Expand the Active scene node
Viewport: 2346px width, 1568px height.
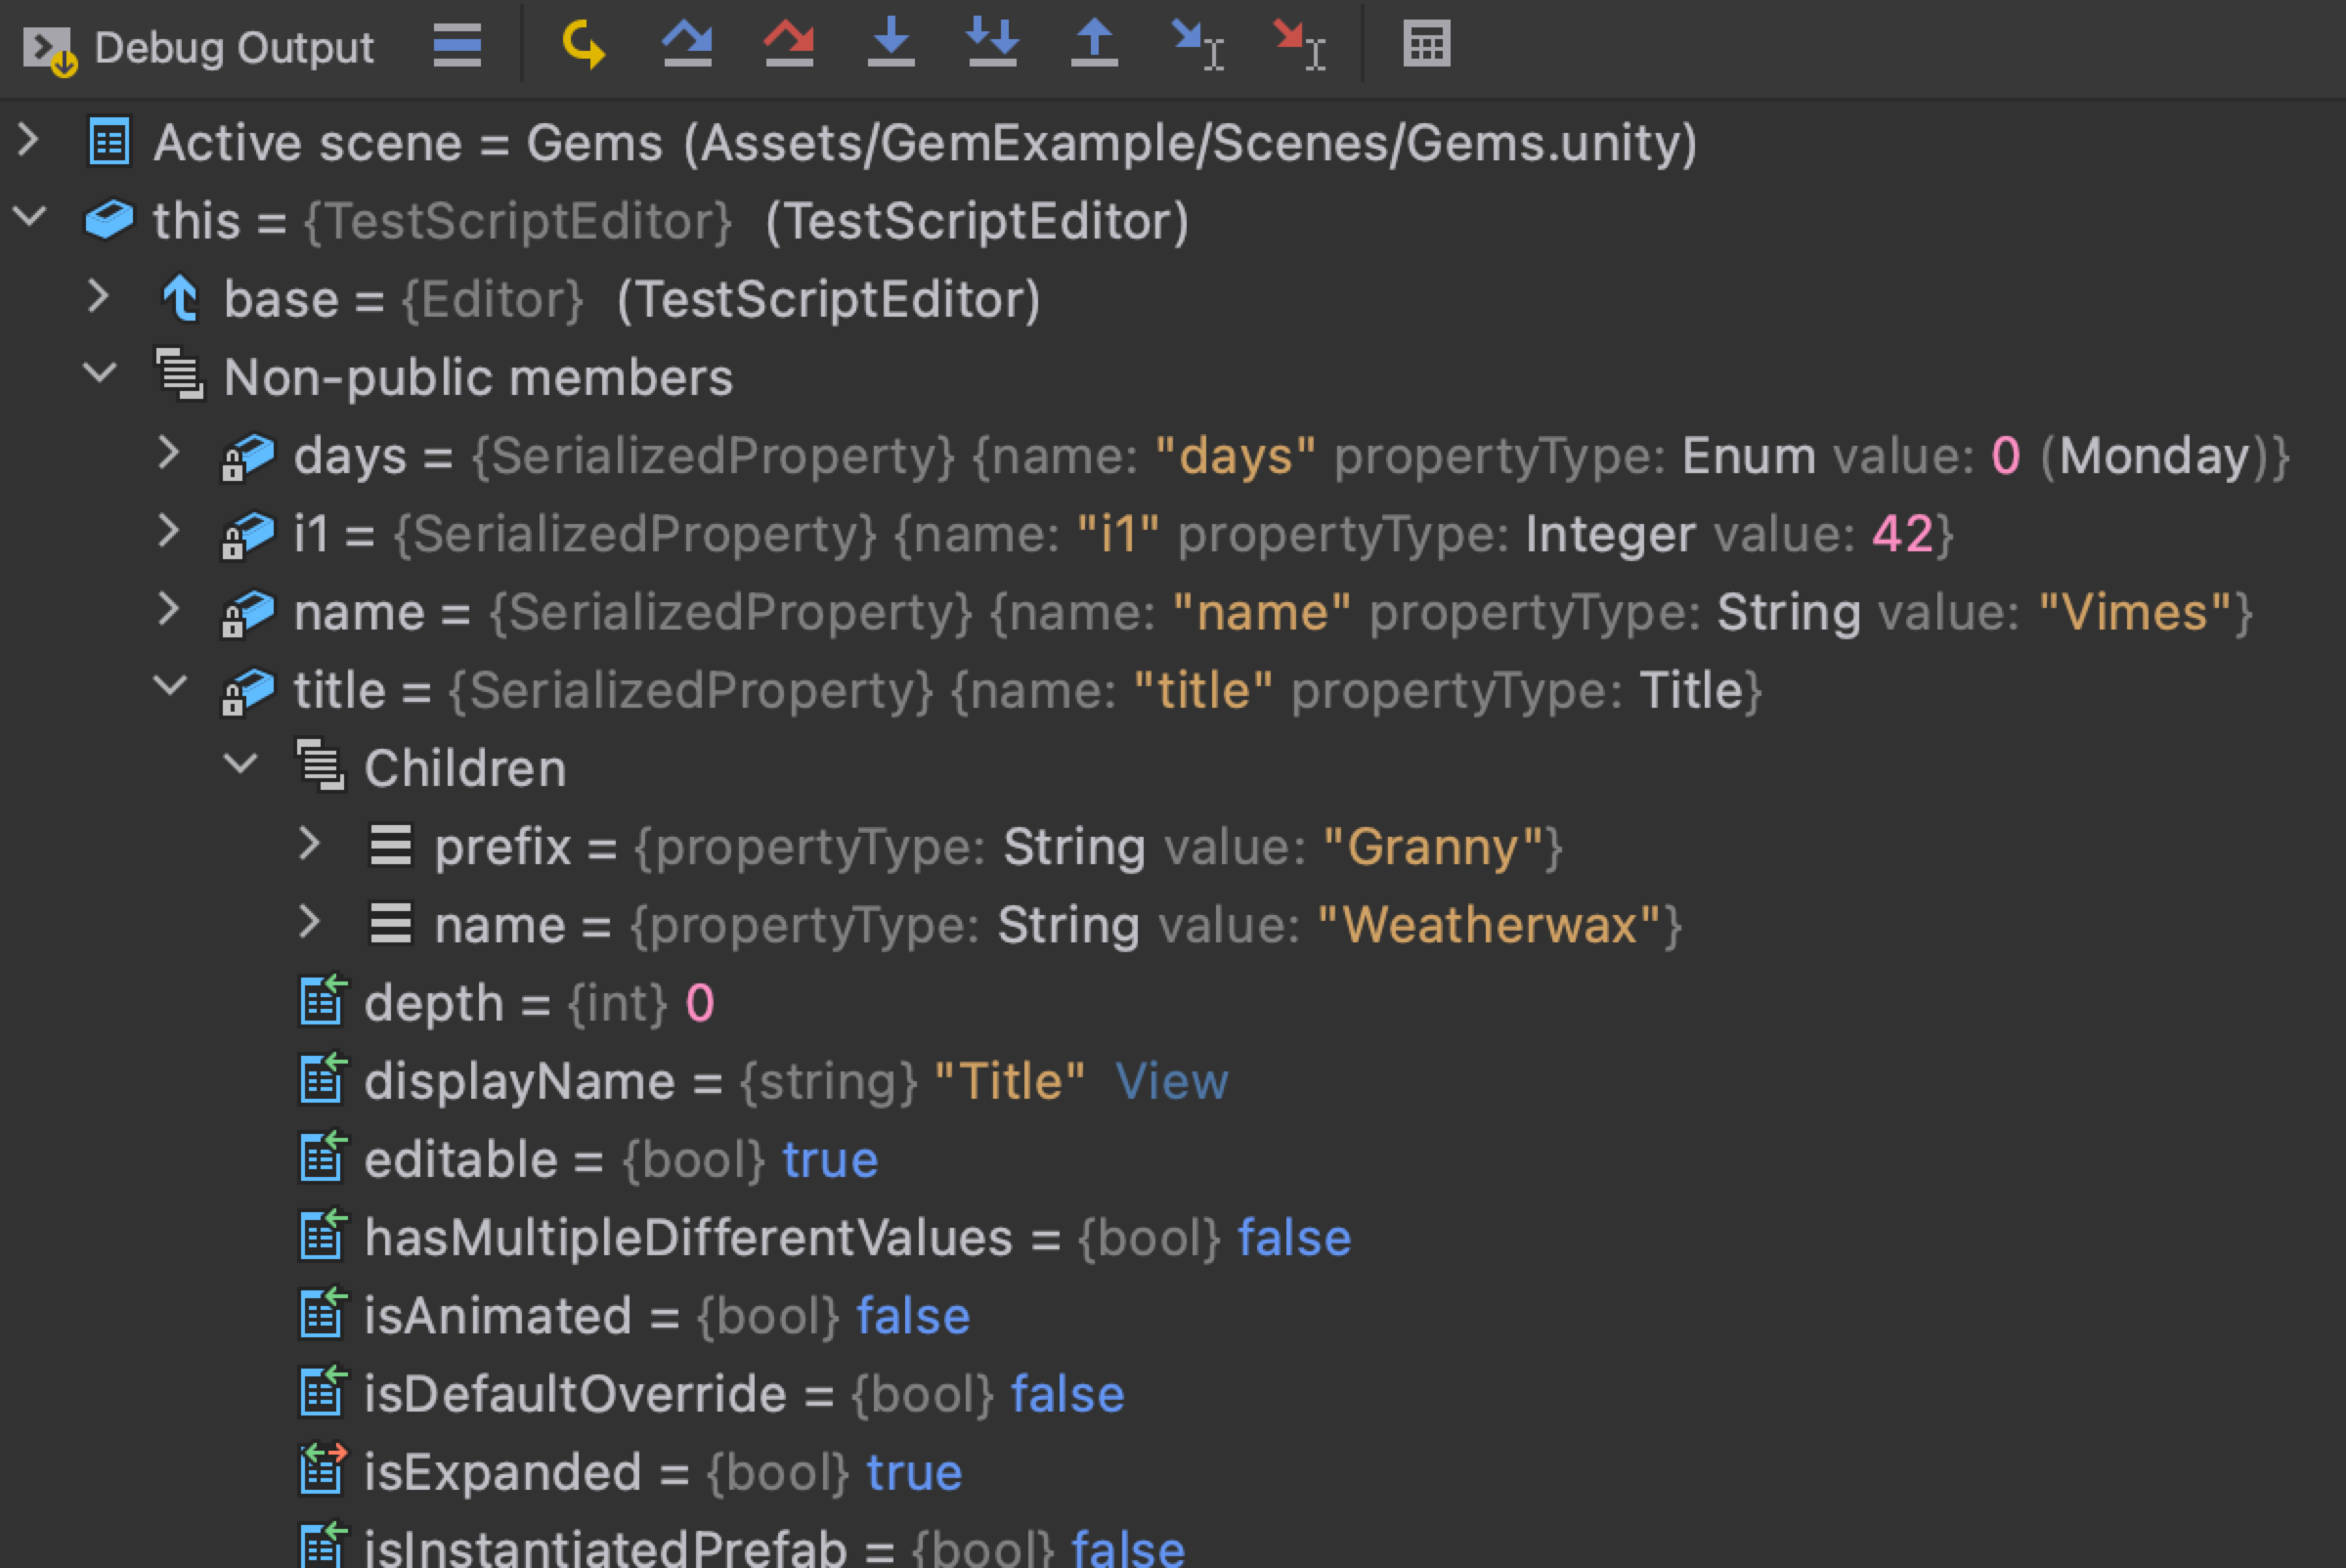tap(29, 140)
